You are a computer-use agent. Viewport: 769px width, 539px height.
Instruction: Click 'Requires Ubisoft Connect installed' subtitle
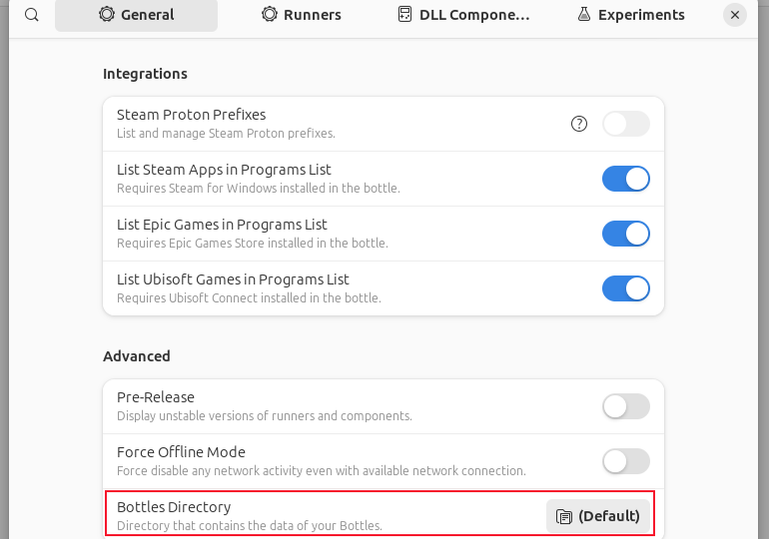click(249, 298)
